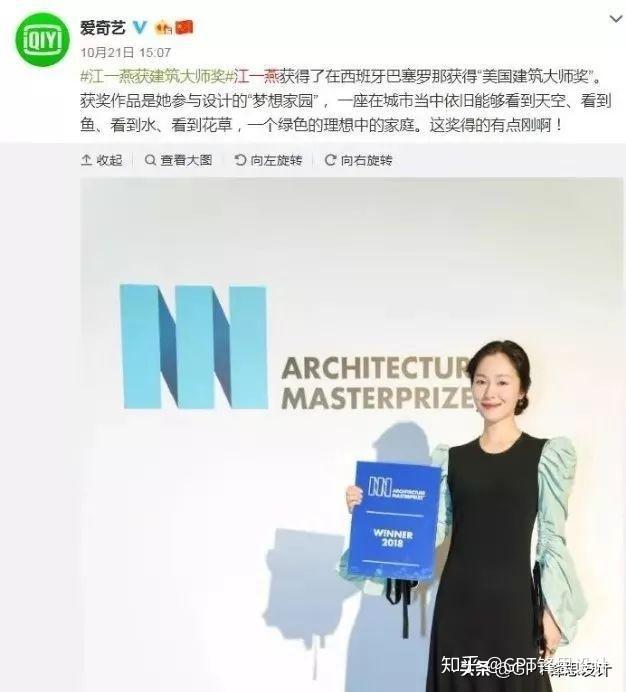Expand the post options chevron menu
The width and height of the screenshot is (626, 692).
615,19
